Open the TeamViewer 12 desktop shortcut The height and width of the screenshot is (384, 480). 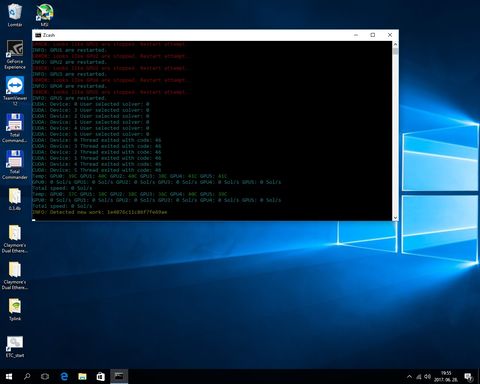pyautogui.click(x=15, y=91)
